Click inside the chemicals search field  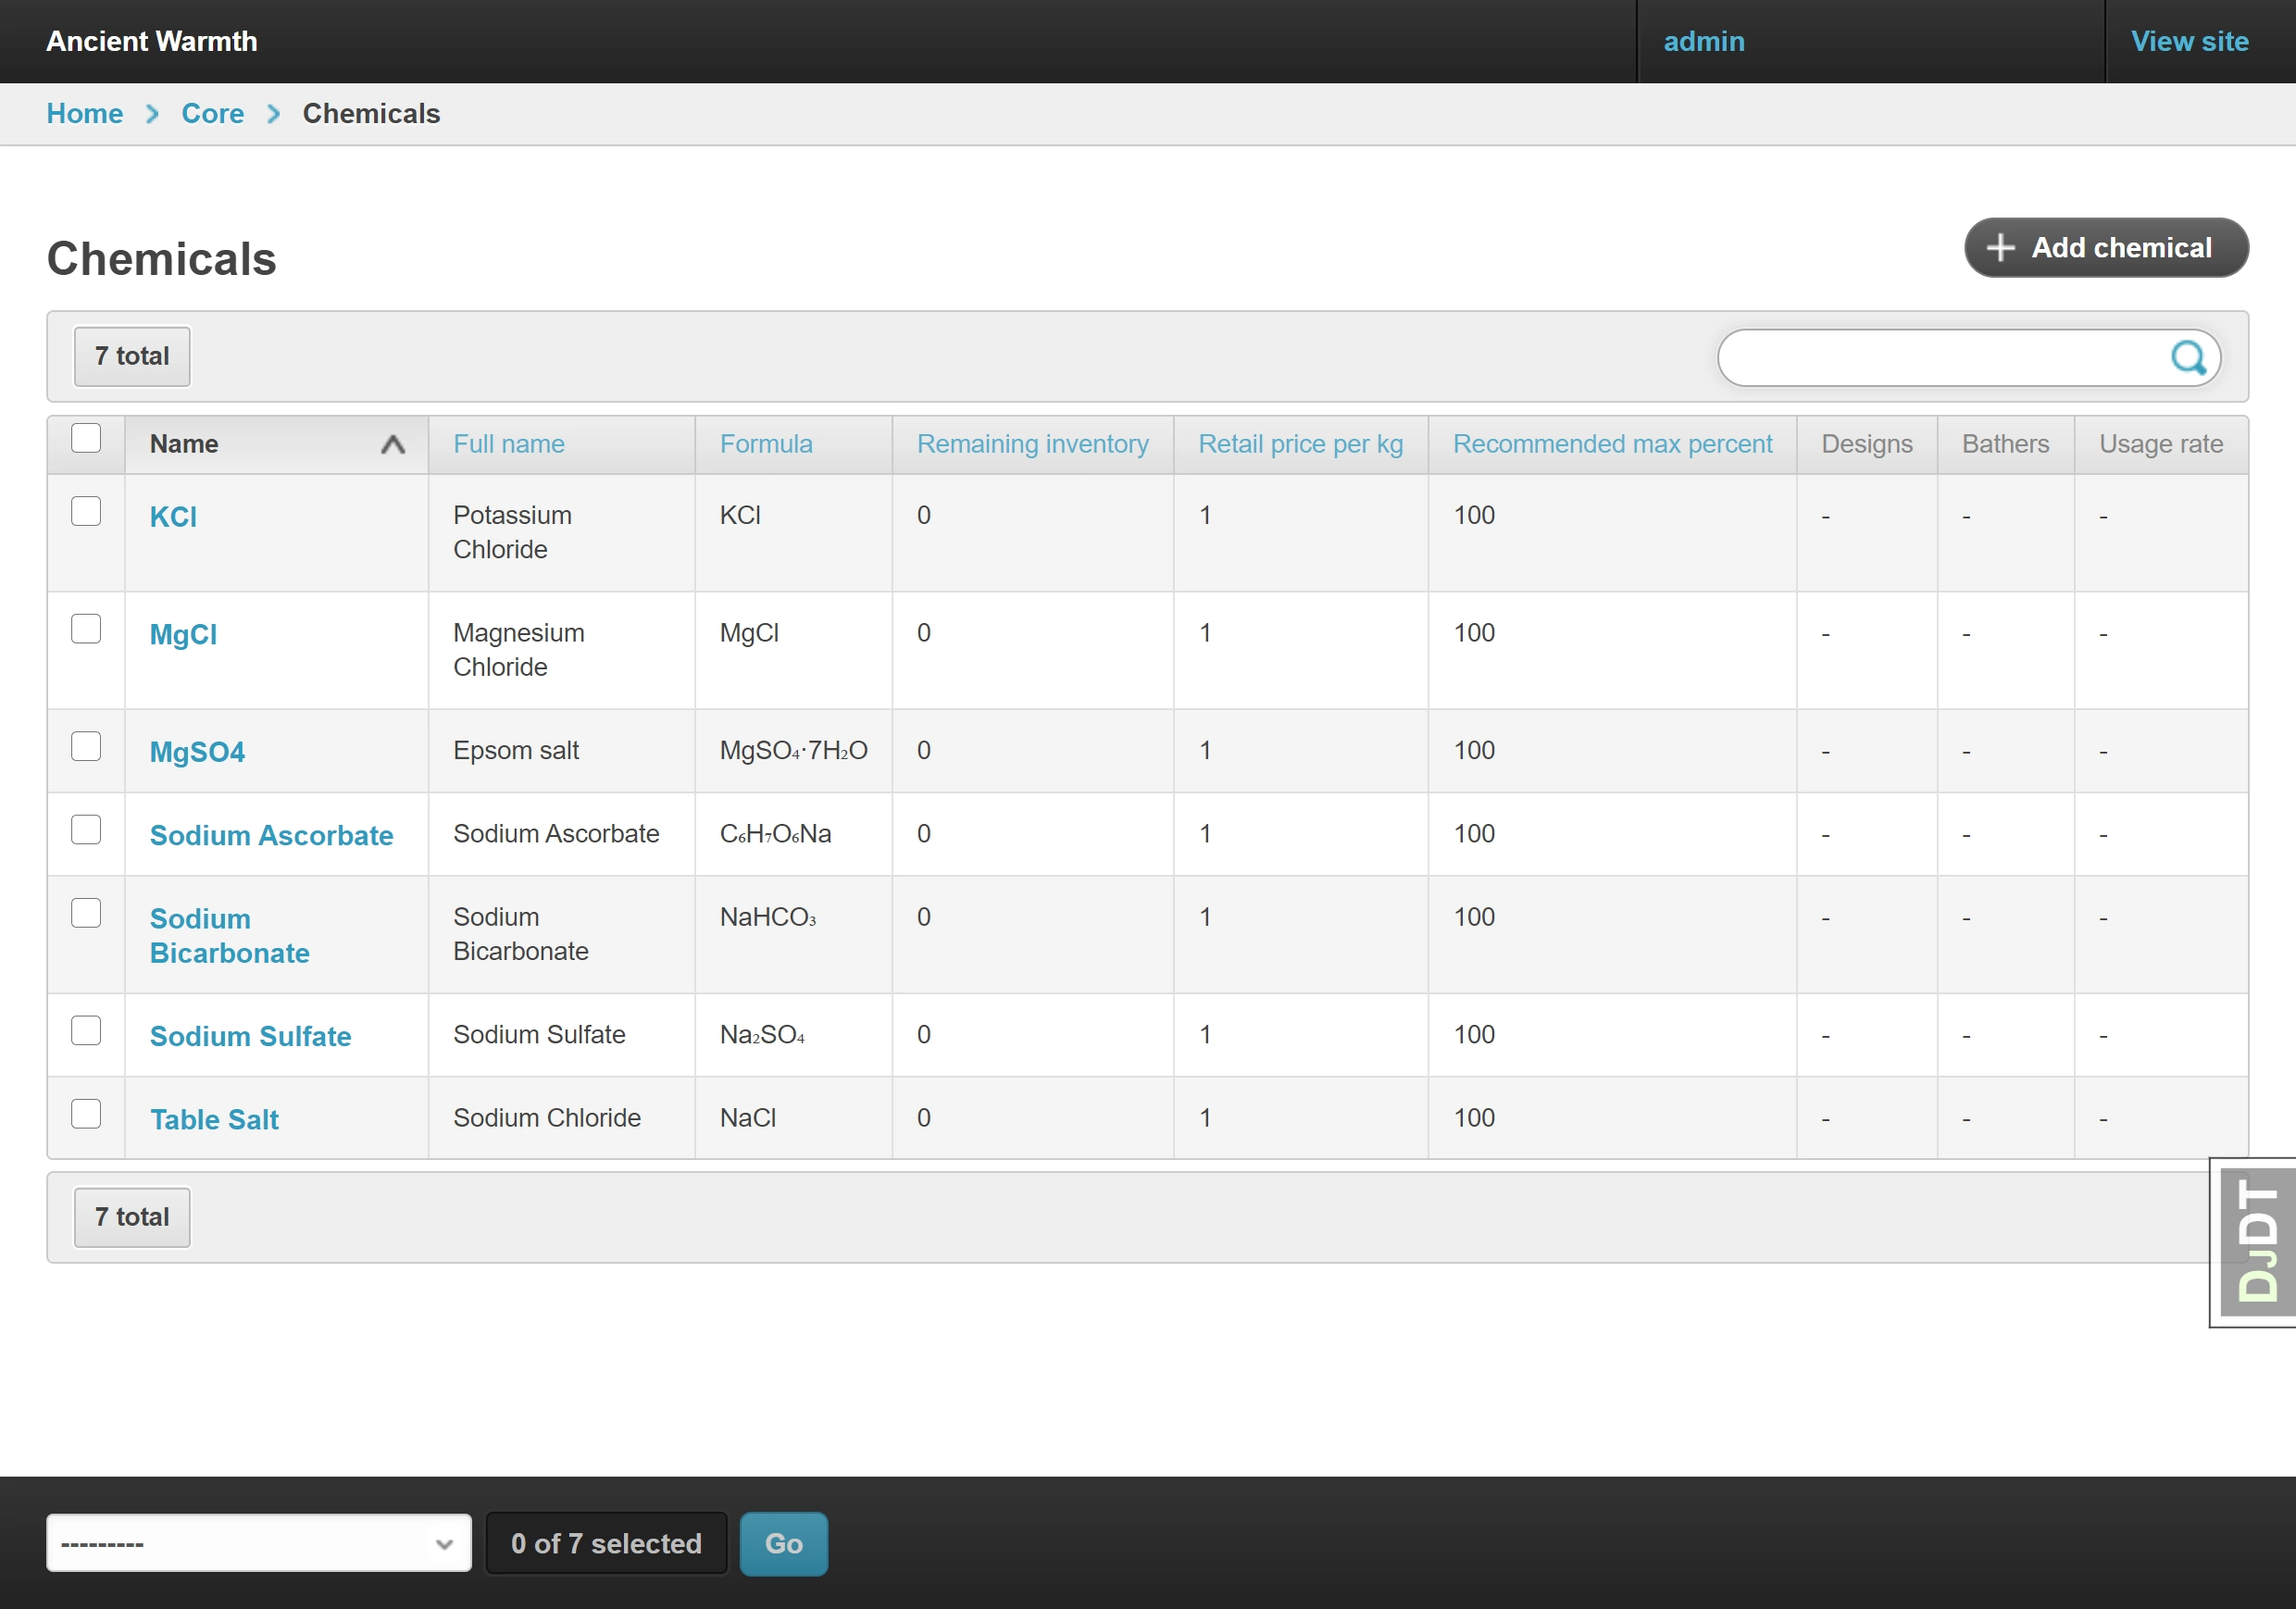pyautogui.click(x=1940, y=358)
